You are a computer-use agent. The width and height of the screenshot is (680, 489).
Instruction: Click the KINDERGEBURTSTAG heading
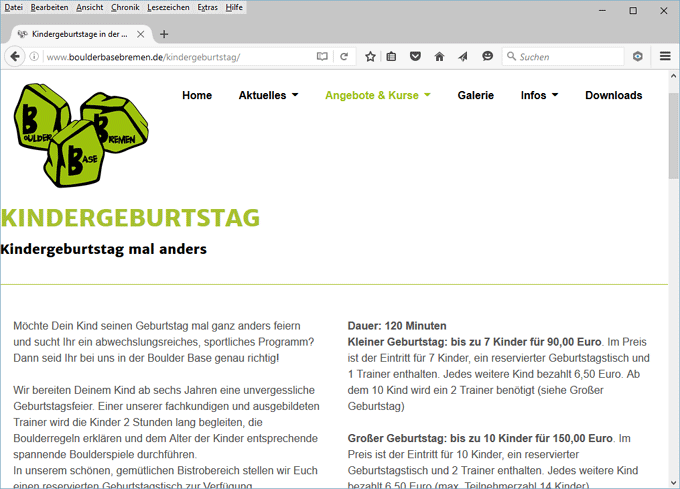[x=130, y=218]
